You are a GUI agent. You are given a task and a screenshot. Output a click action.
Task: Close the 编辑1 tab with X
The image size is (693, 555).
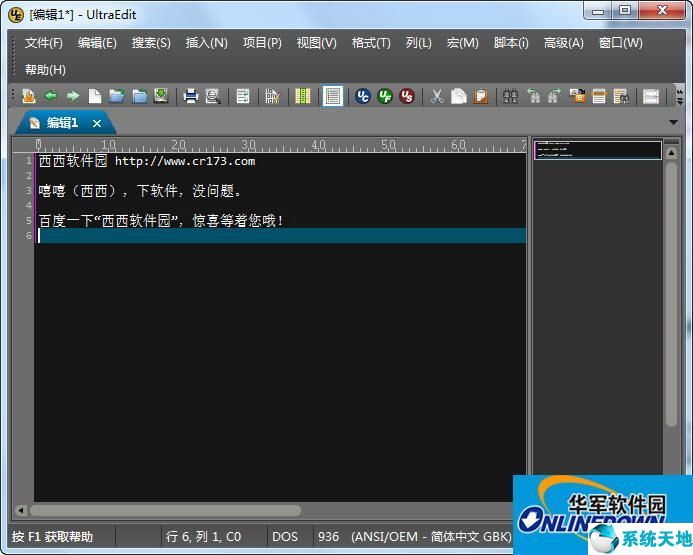(97, 124)
